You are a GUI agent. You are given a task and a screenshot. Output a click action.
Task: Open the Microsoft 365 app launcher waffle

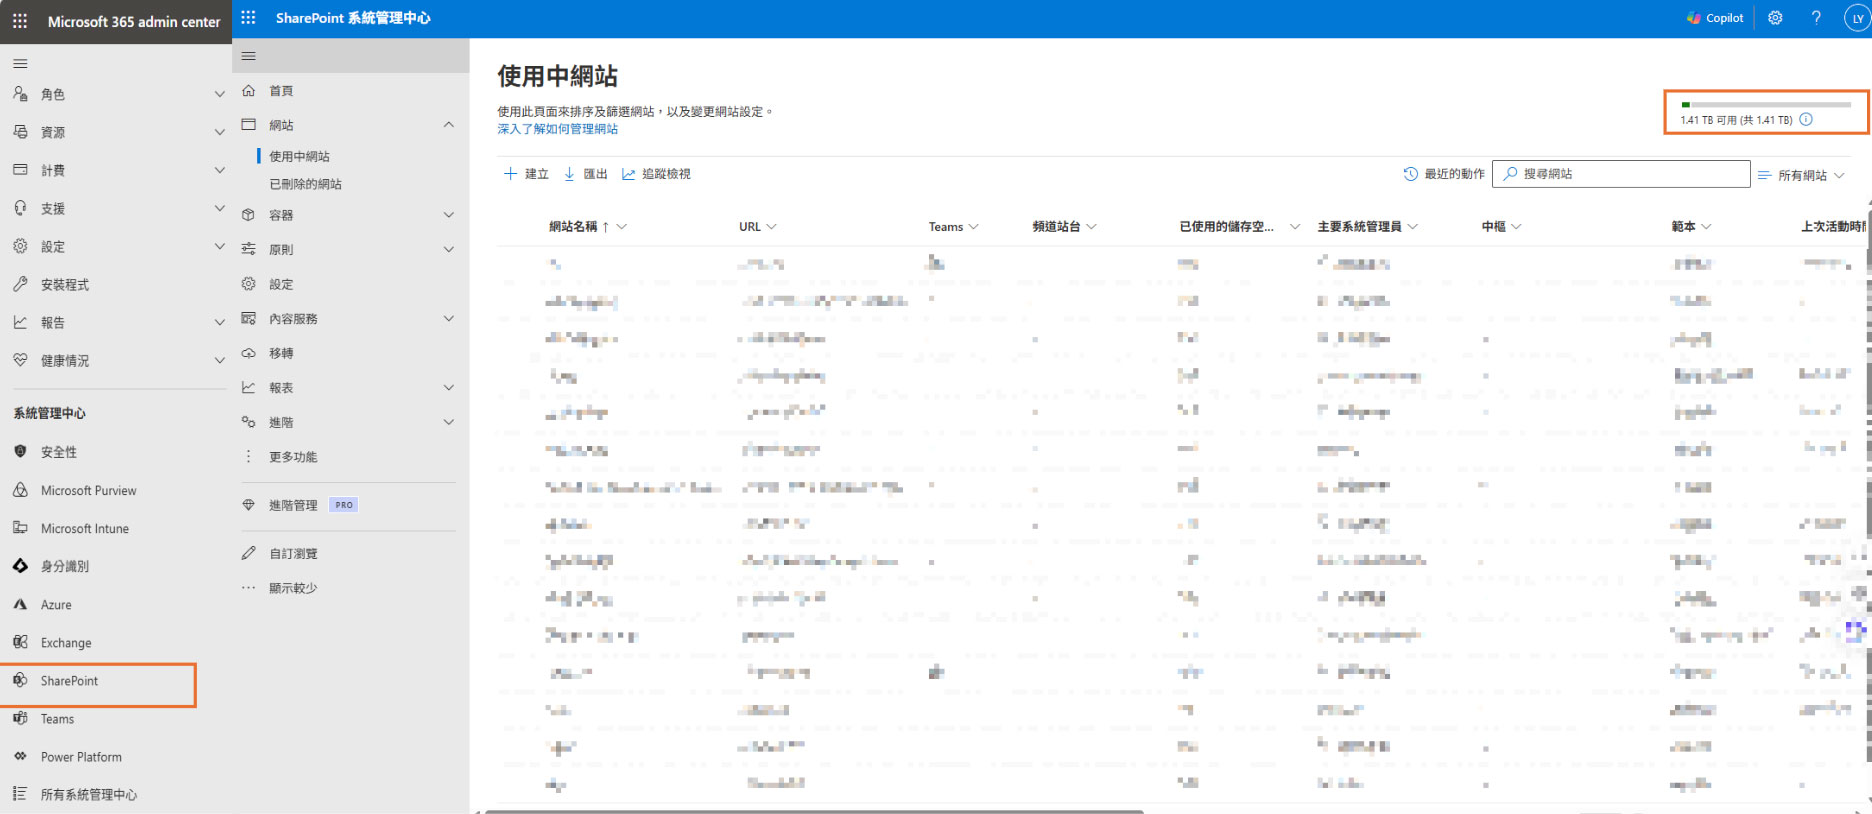(x=20, y=20)
